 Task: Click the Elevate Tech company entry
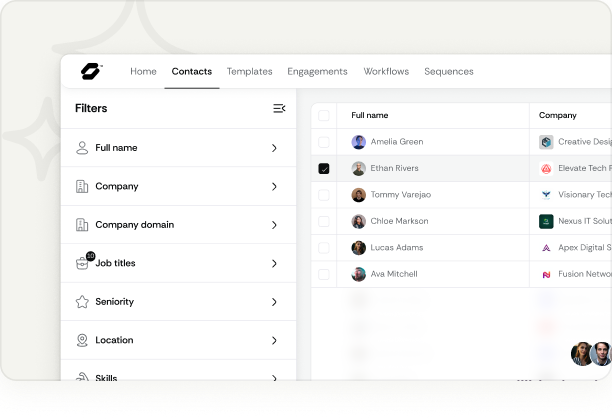[584, 169]
